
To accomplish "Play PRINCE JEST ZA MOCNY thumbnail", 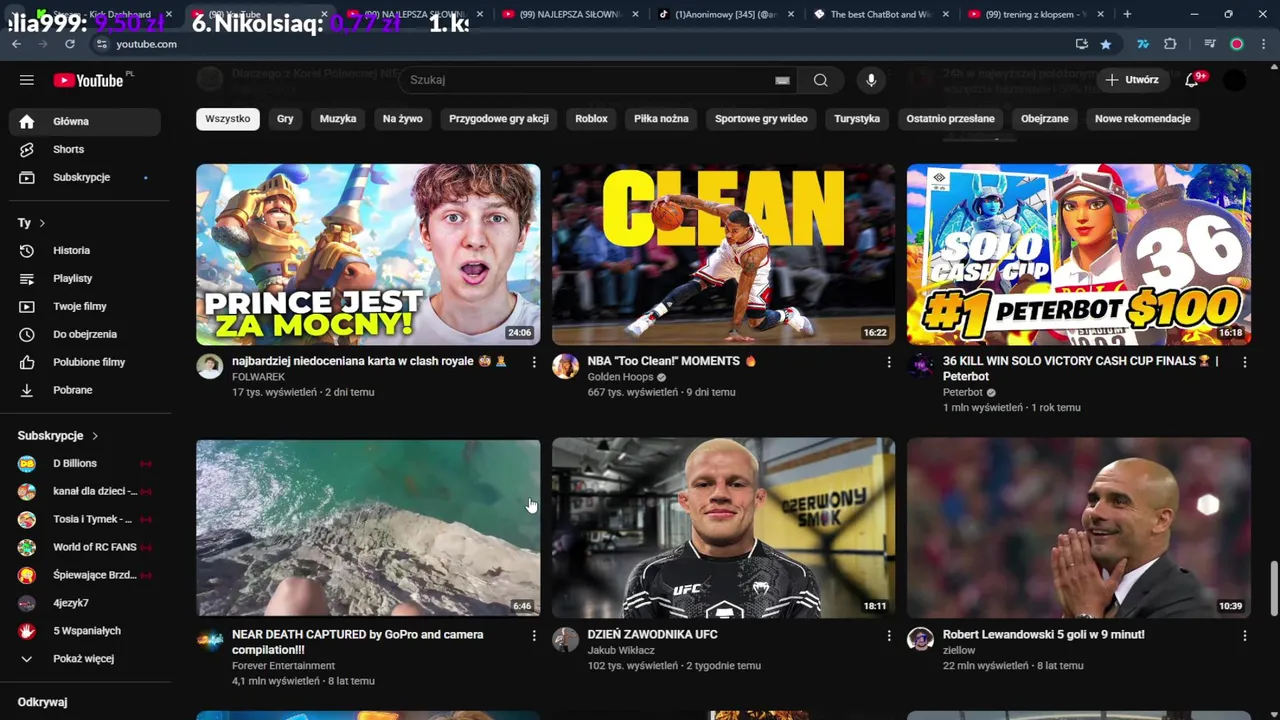I will point(368,255).
